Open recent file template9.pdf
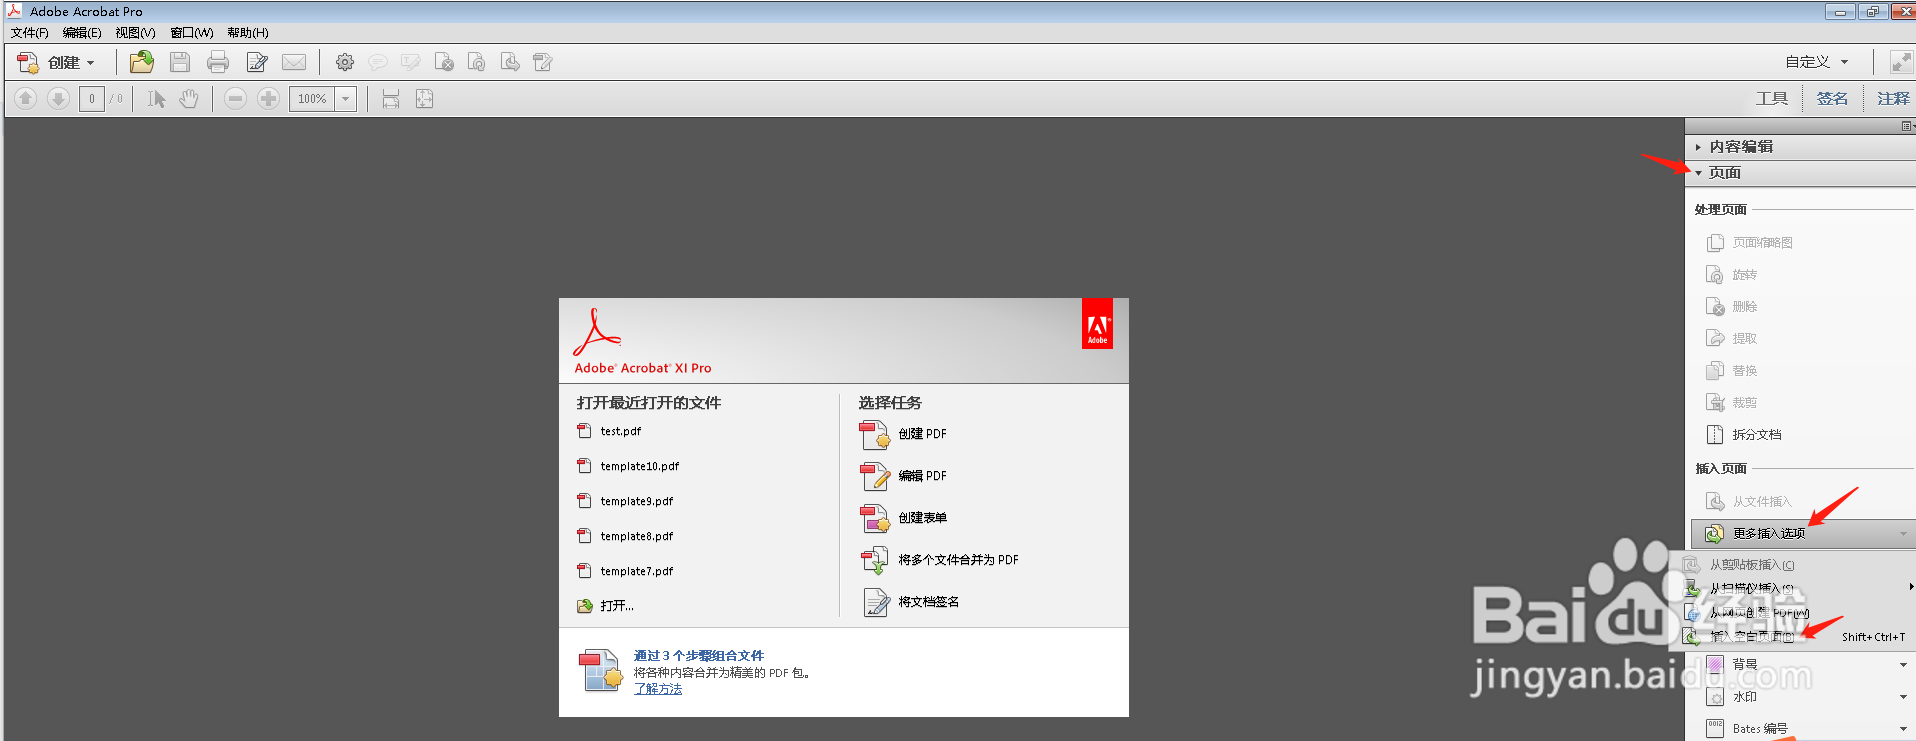 point(636,501)
